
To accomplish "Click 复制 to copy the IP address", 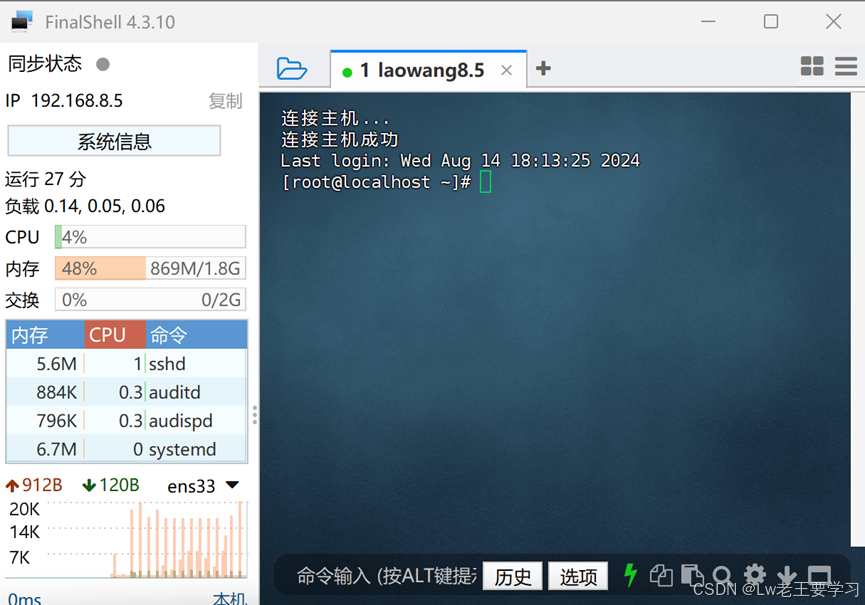I will click(225, 100).
